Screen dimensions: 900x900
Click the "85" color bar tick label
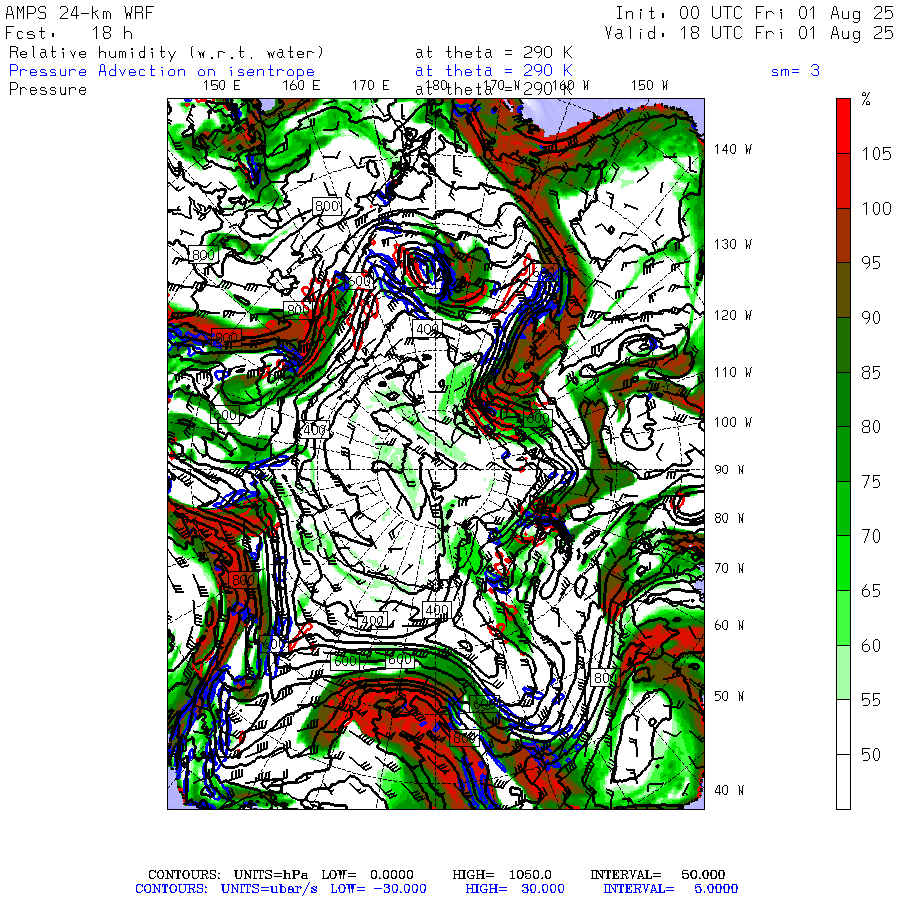(871, 373)
